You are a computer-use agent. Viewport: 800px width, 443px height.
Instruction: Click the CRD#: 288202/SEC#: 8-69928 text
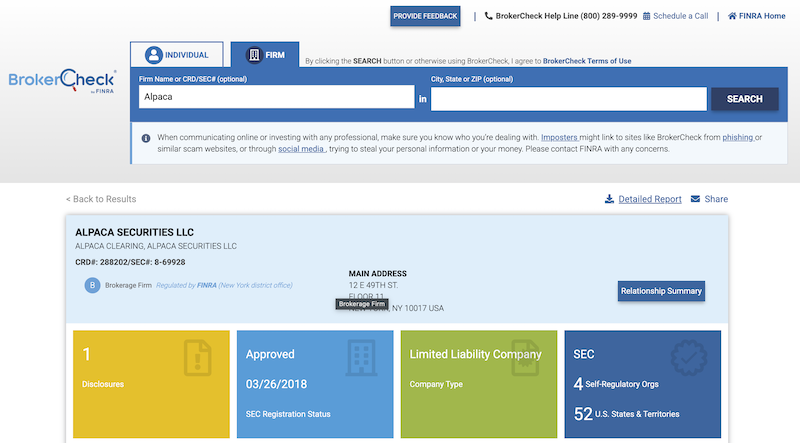click(130, 262)
